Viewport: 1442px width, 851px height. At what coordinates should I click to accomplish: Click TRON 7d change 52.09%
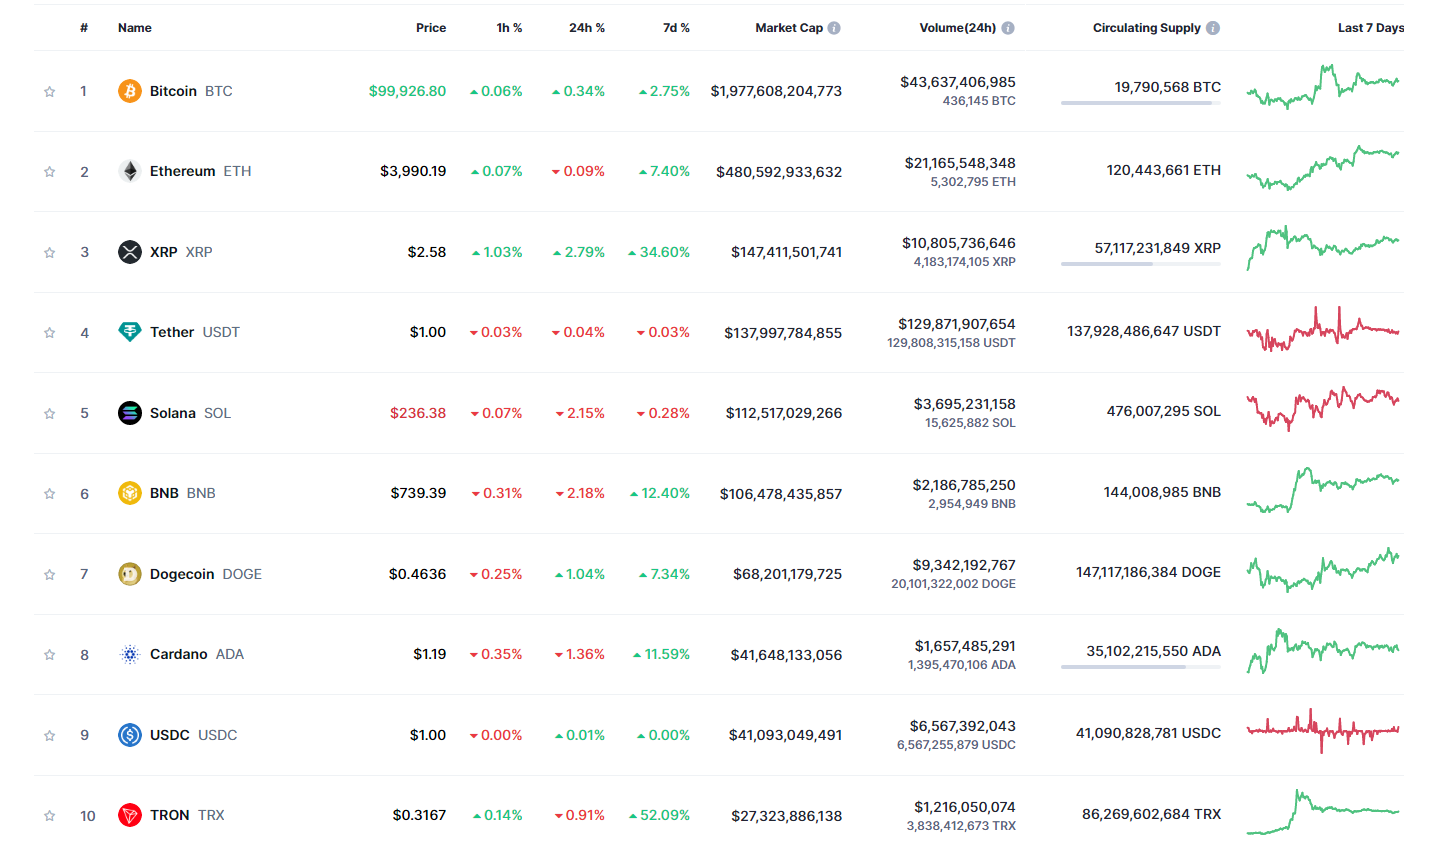(x=659, y=815)
